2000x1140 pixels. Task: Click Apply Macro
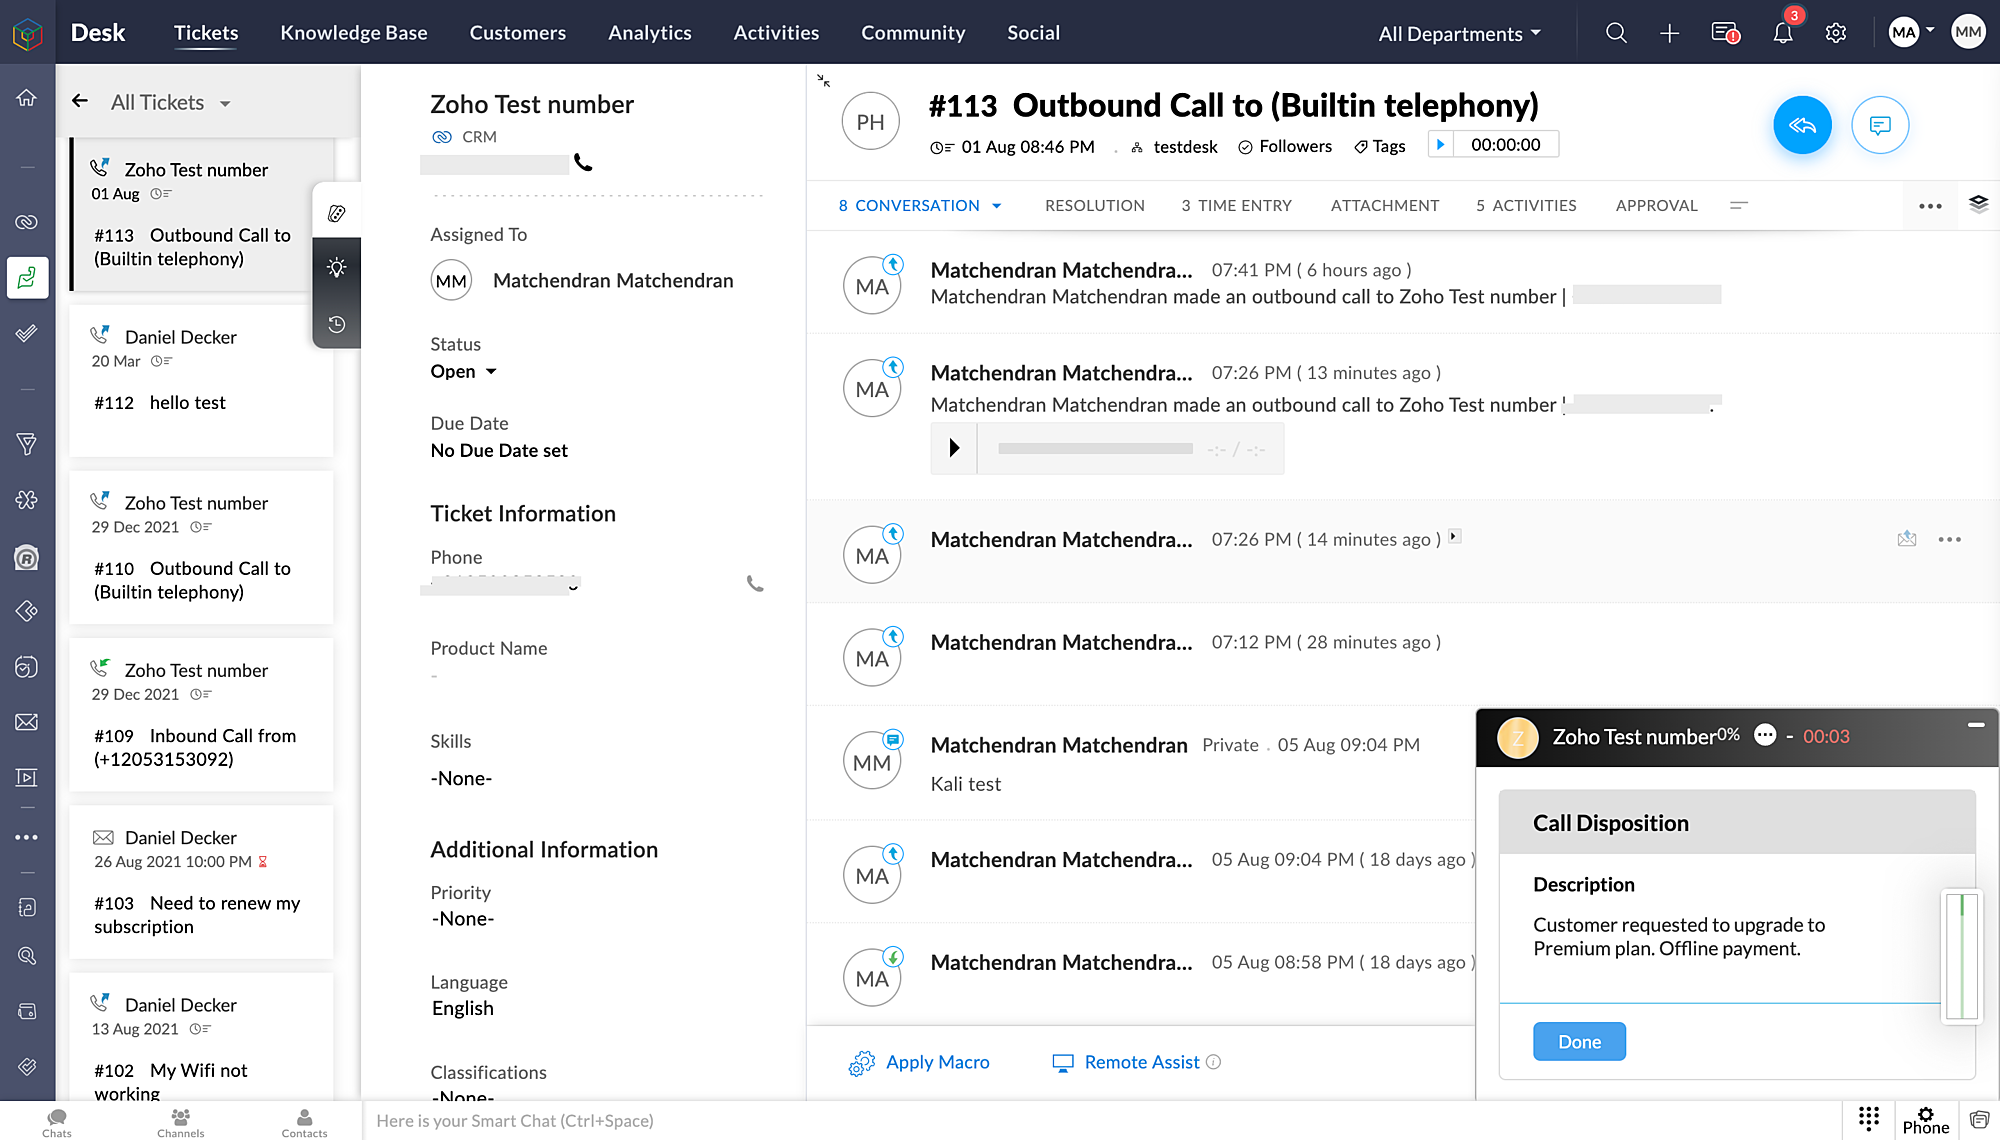point(919,1062)
